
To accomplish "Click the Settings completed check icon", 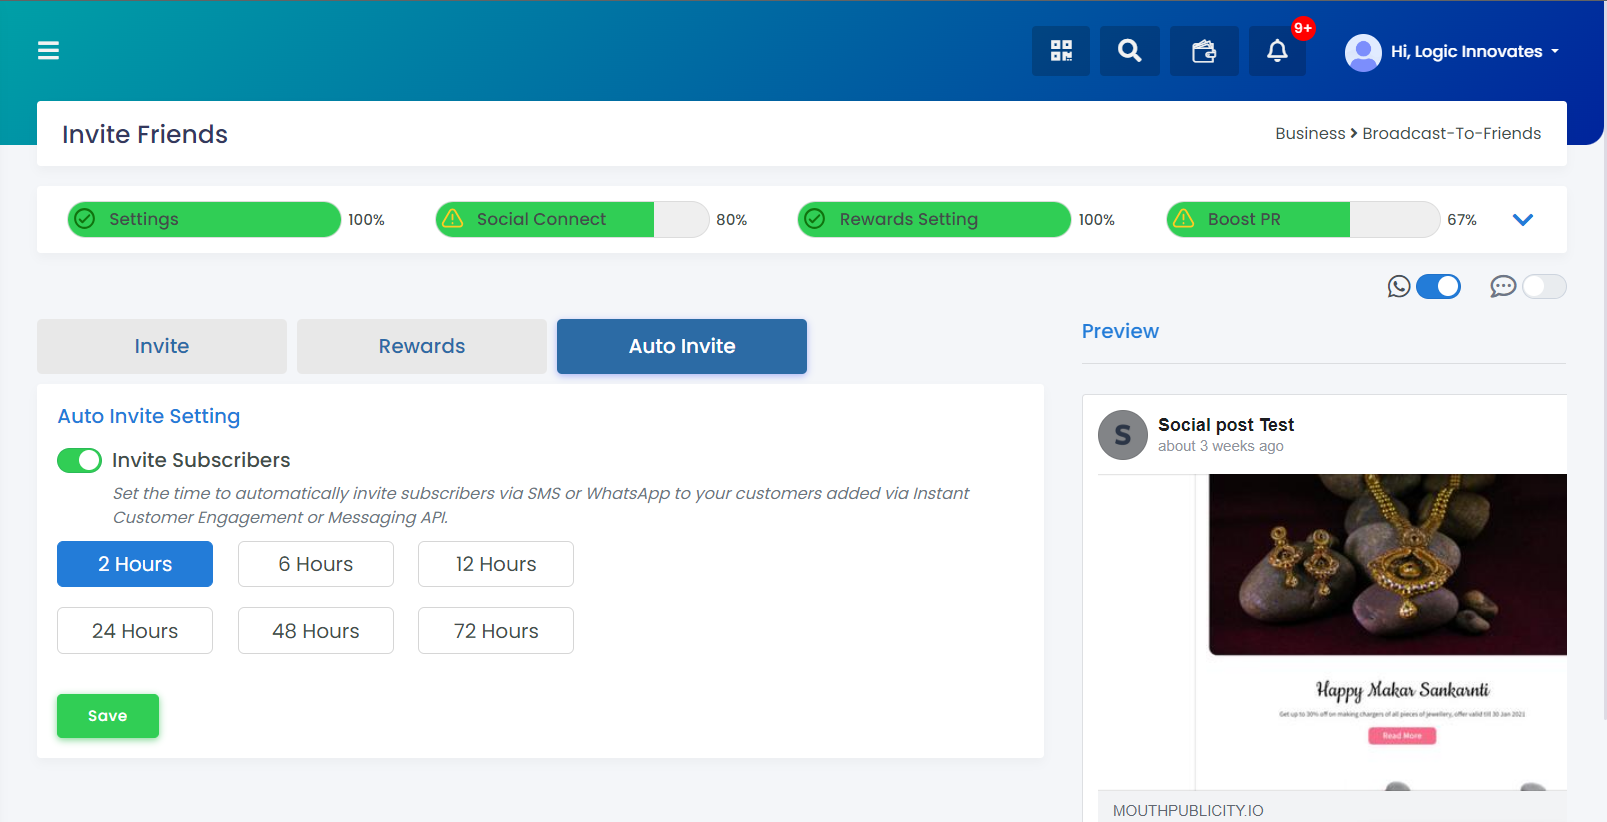I will [x=85, y=219].
